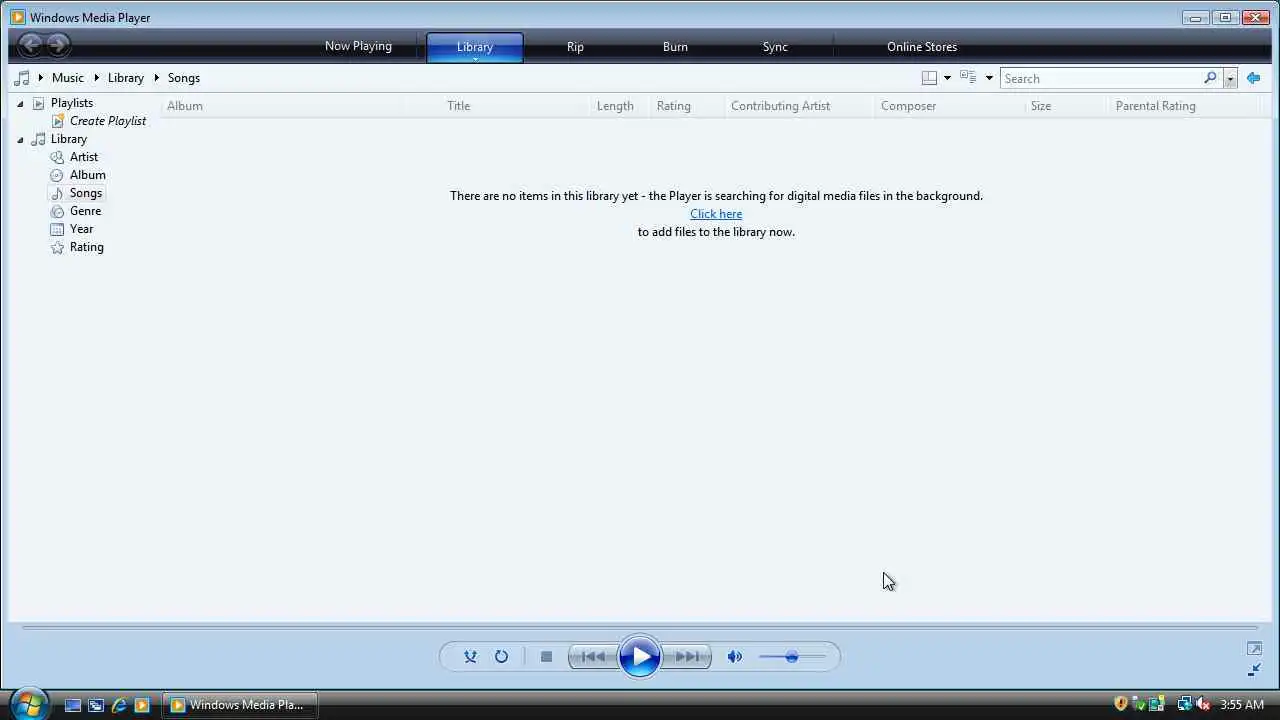Select the Library tab
The image size is (1280, 720).
[474, 47]
